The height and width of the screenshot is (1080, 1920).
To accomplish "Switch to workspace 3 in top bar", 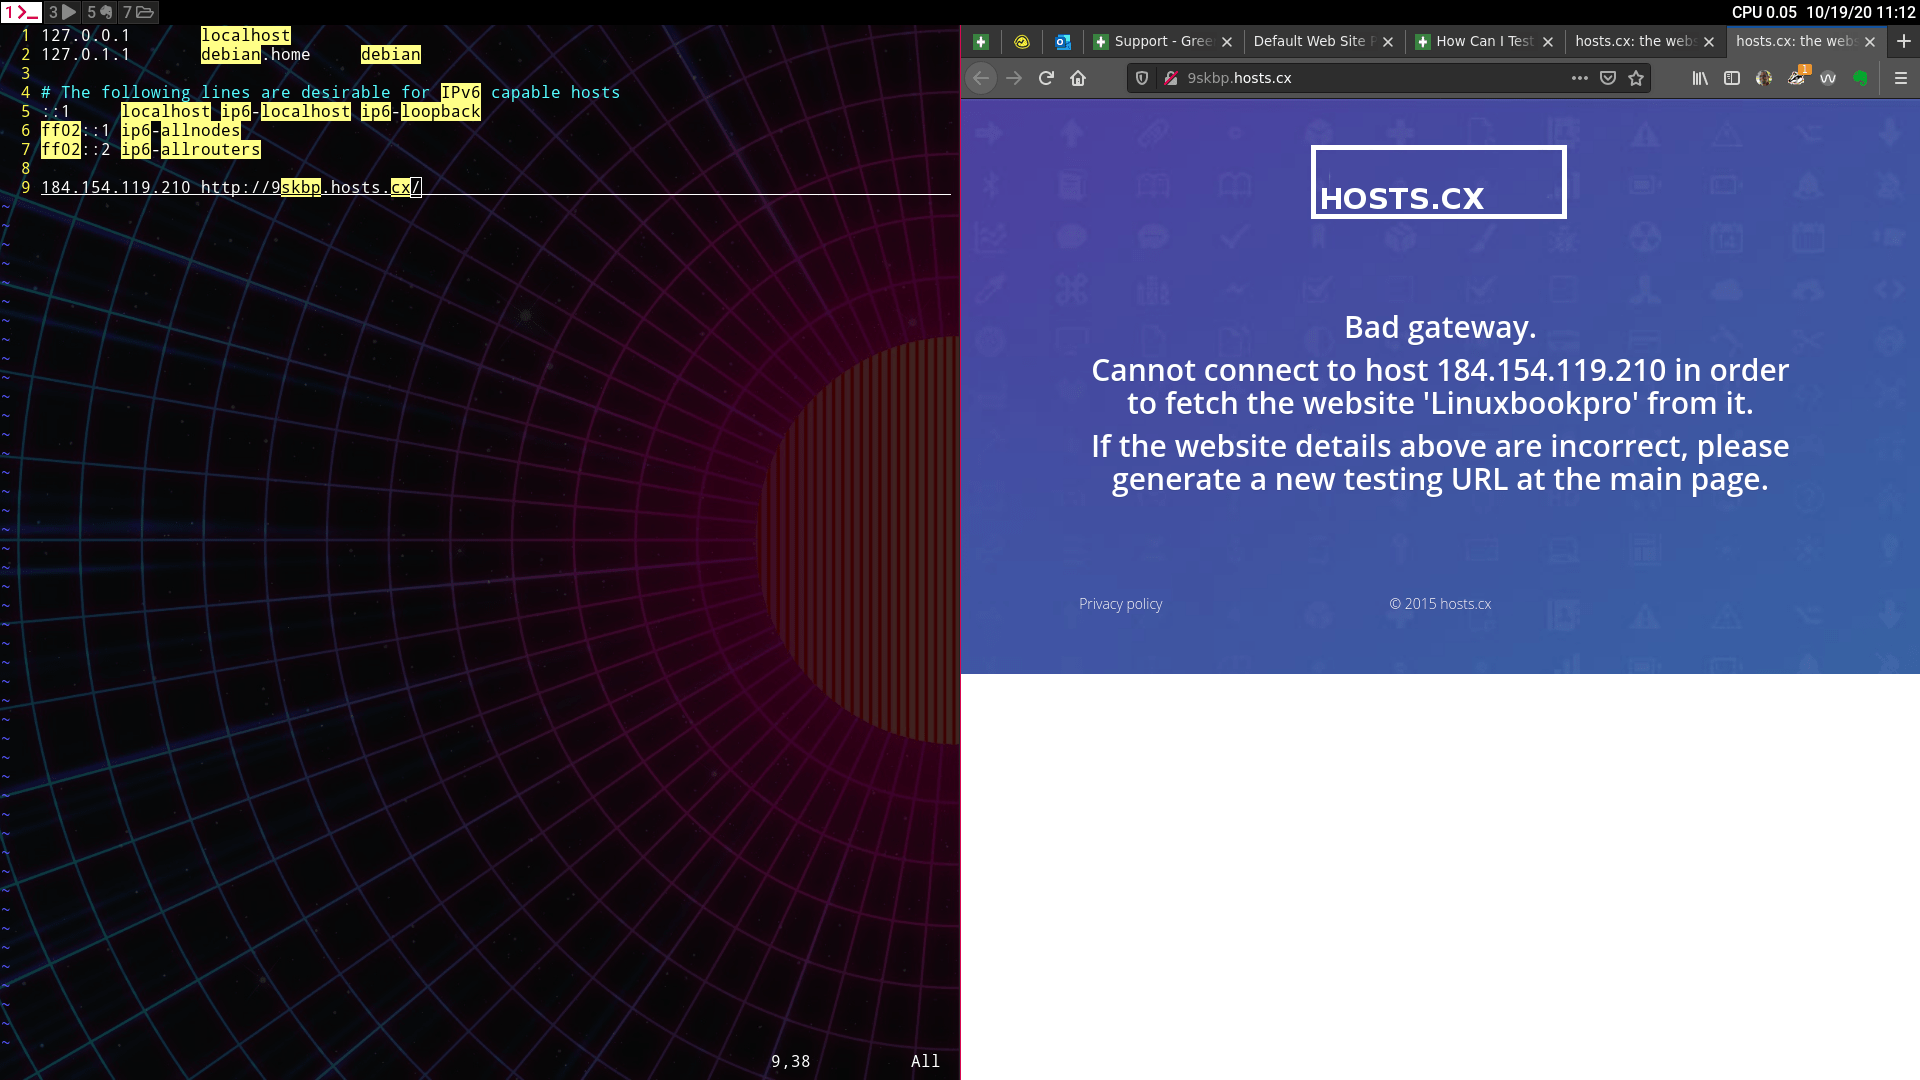I will (x=62, y=12).
